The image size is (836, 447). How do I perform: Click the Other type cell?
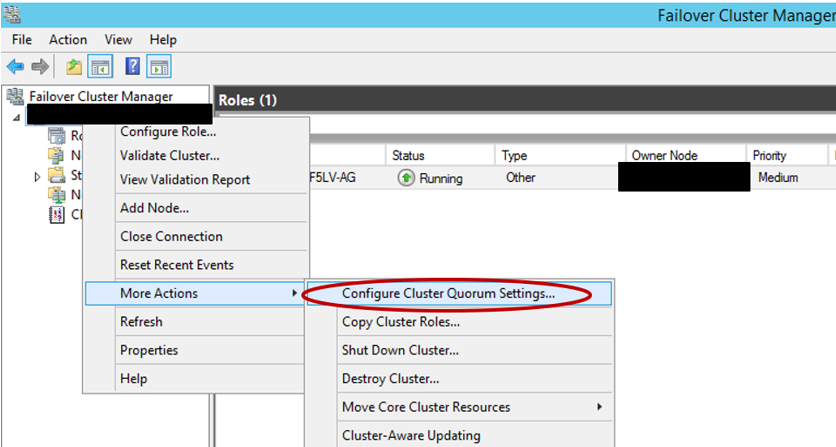[520, 178]
